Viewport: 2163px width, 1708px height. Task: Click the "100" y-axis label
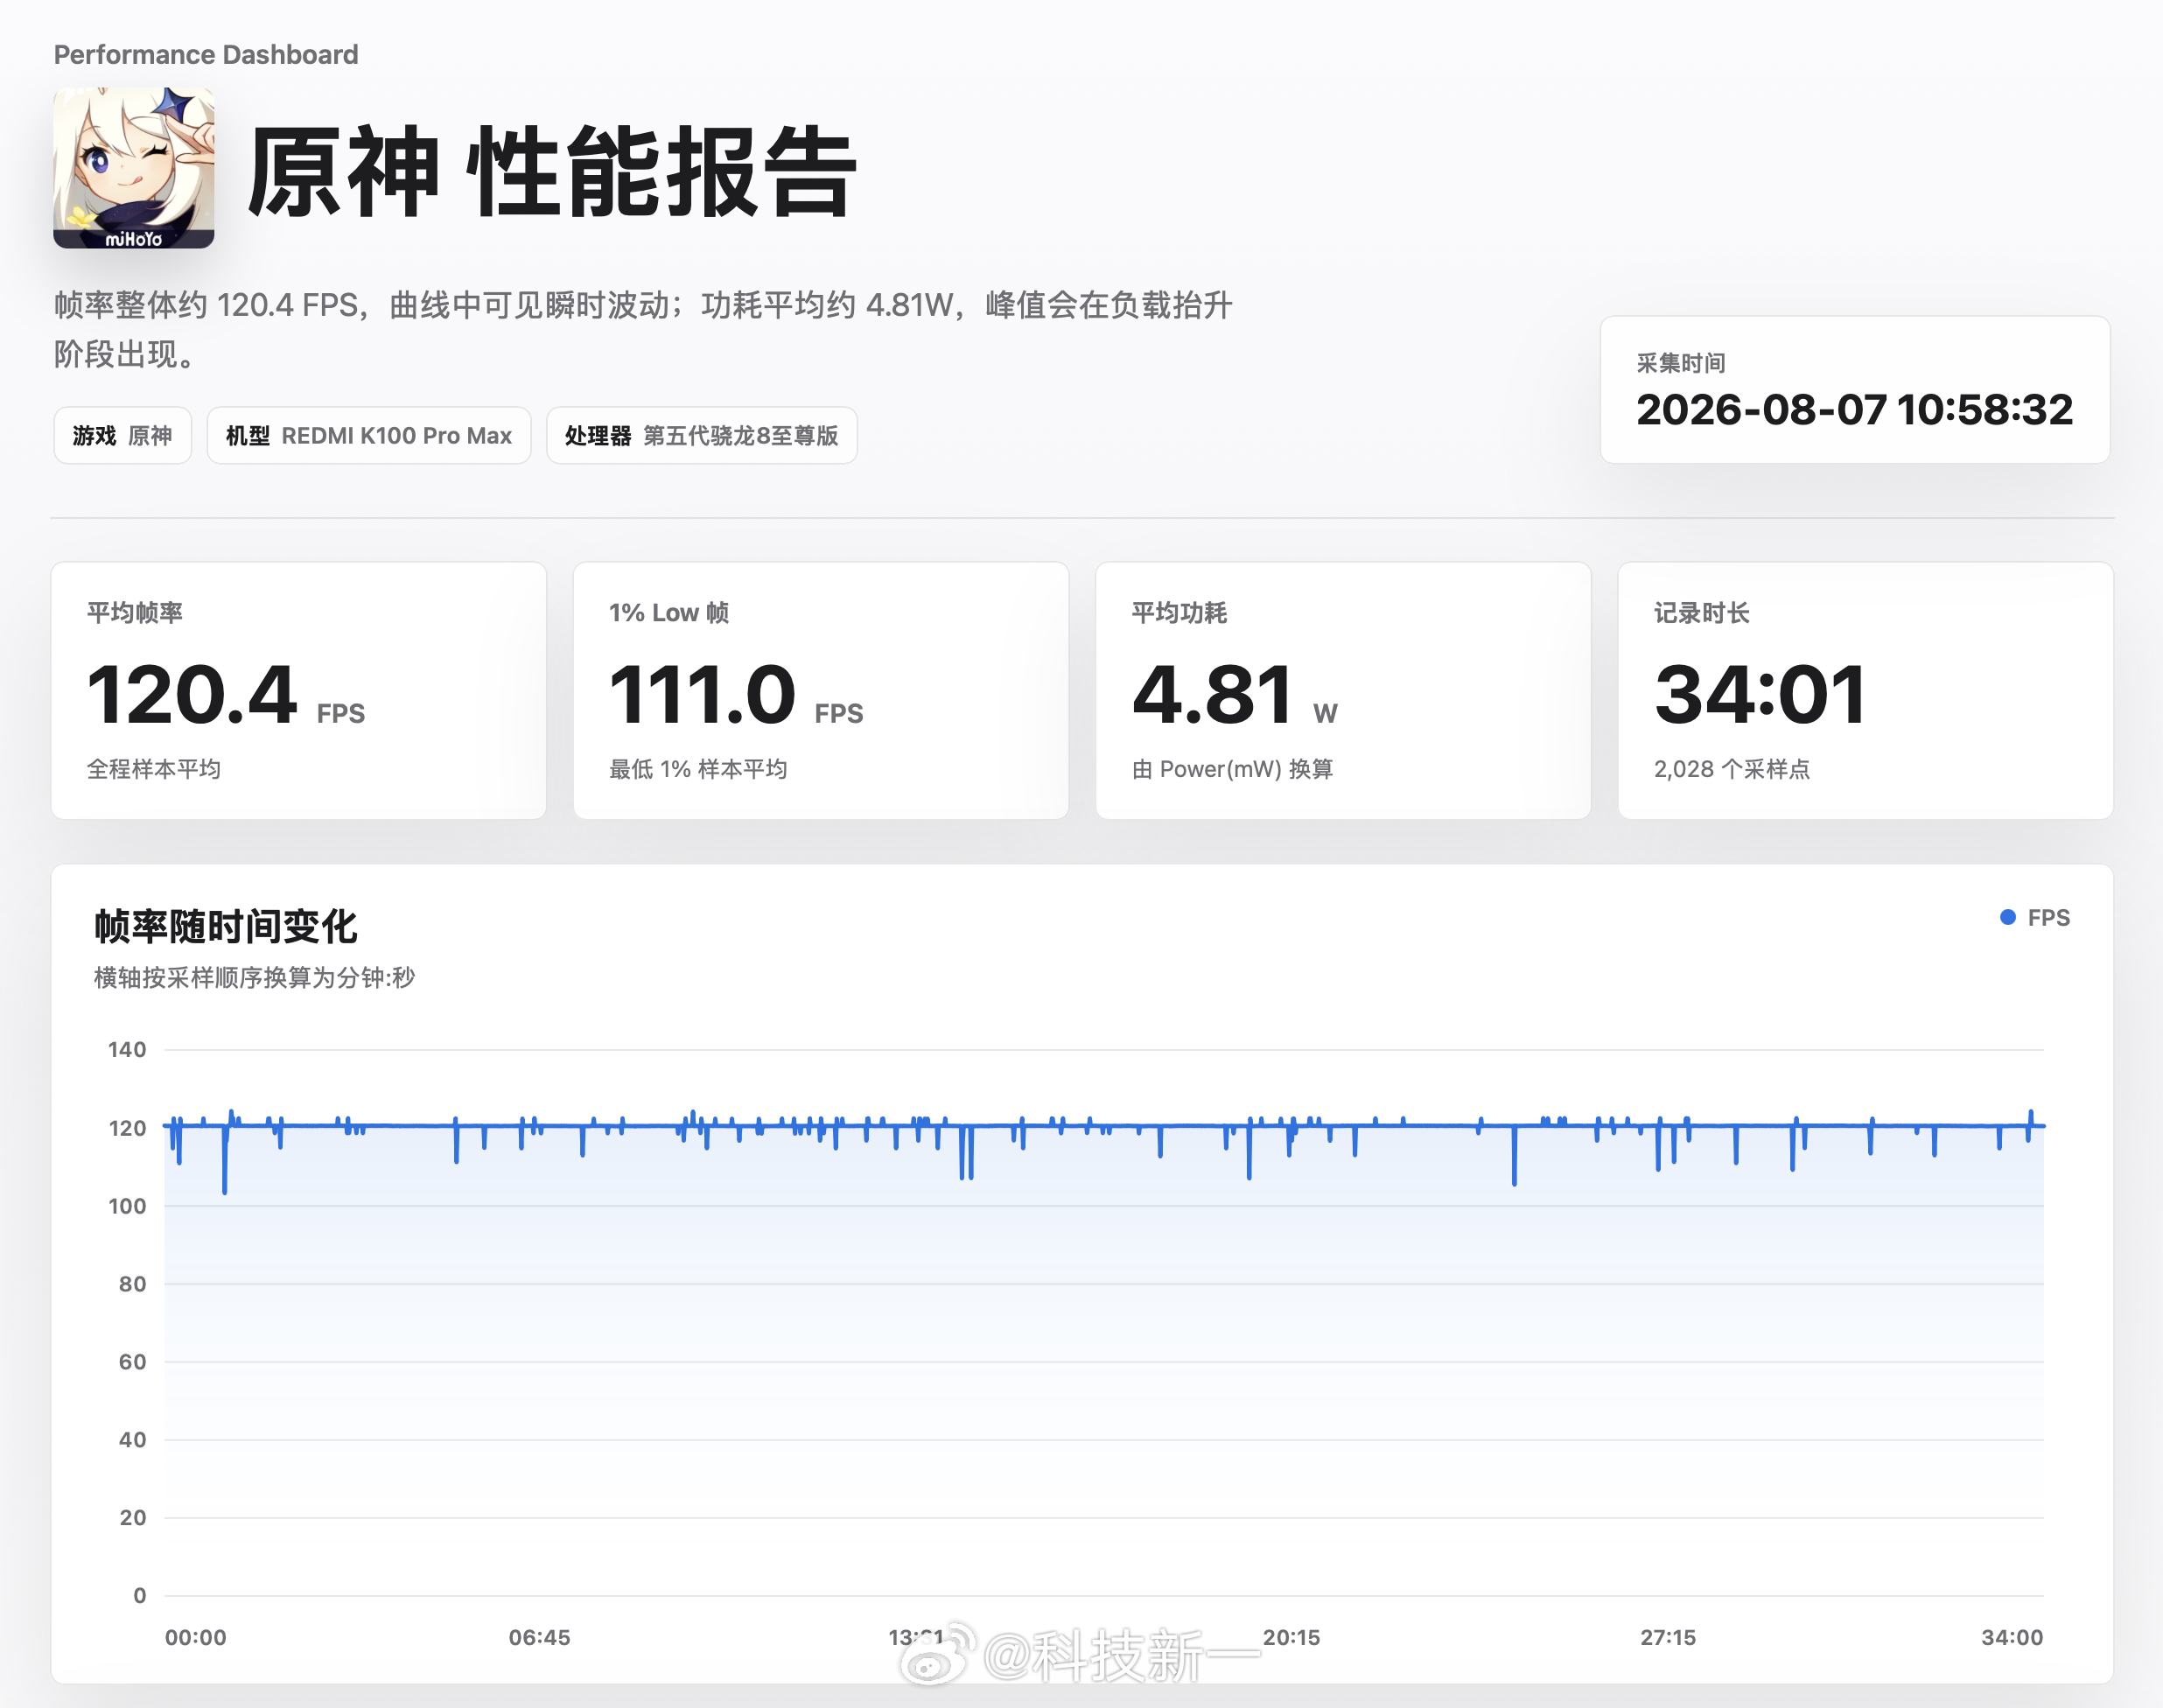(x=127, y=1206)
